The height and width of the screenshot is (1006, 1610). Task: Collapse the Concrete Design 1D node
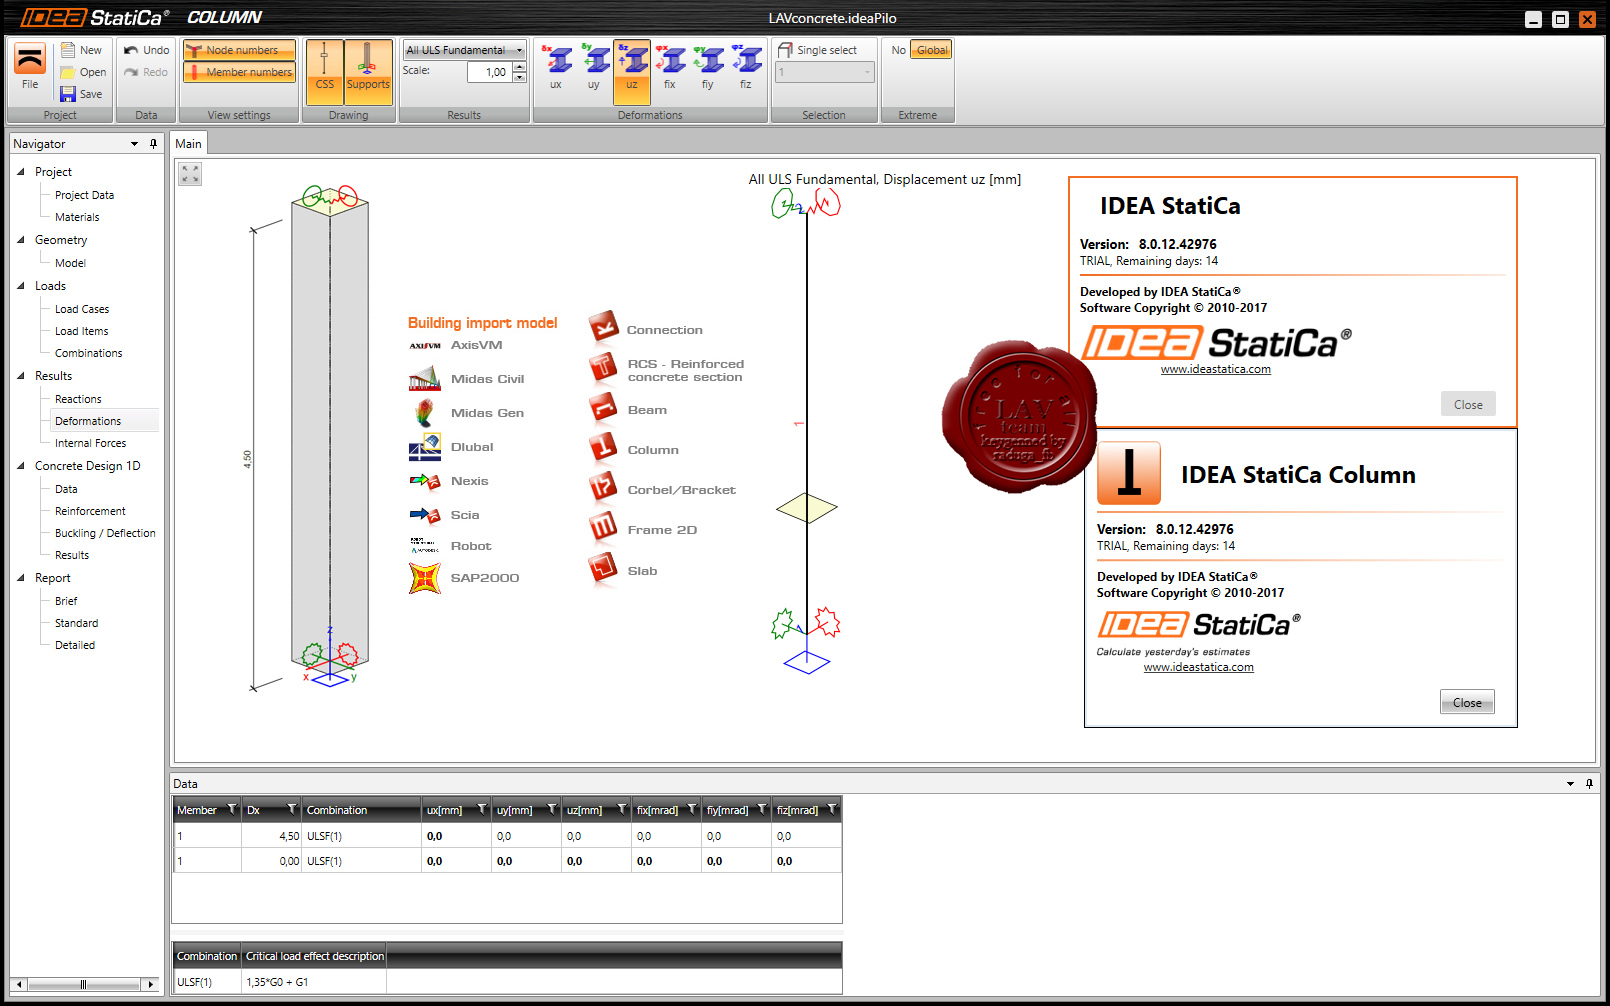point(21,466)
